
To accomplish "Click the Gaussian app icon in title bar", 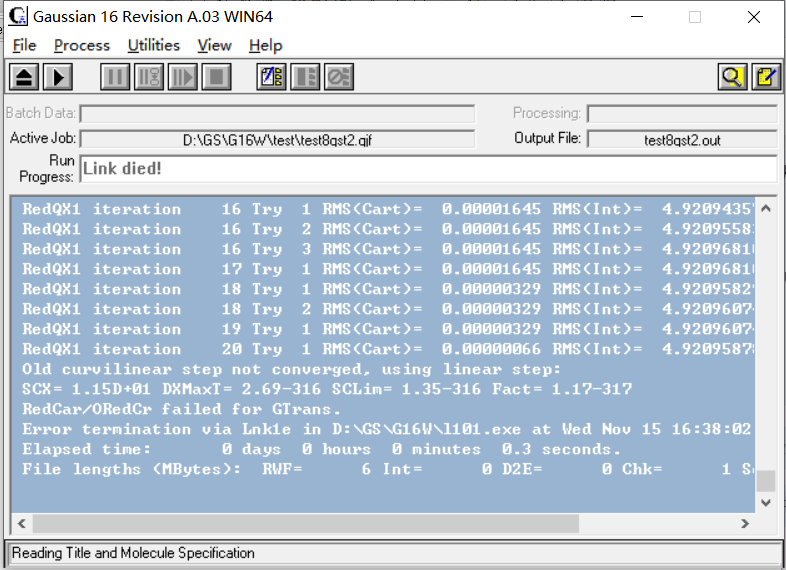I will point(18,16).
